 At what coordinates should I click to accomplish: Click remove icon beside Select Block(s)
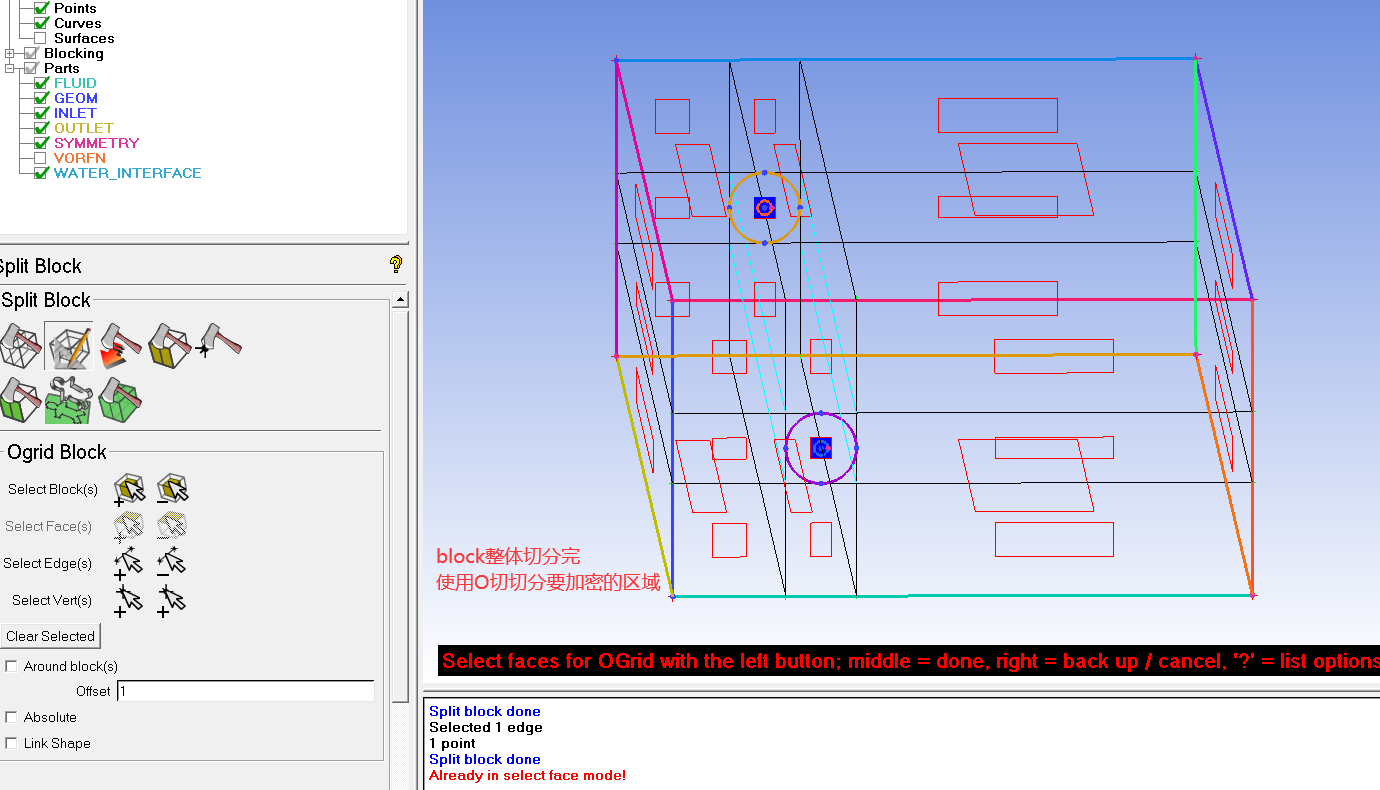172,490
